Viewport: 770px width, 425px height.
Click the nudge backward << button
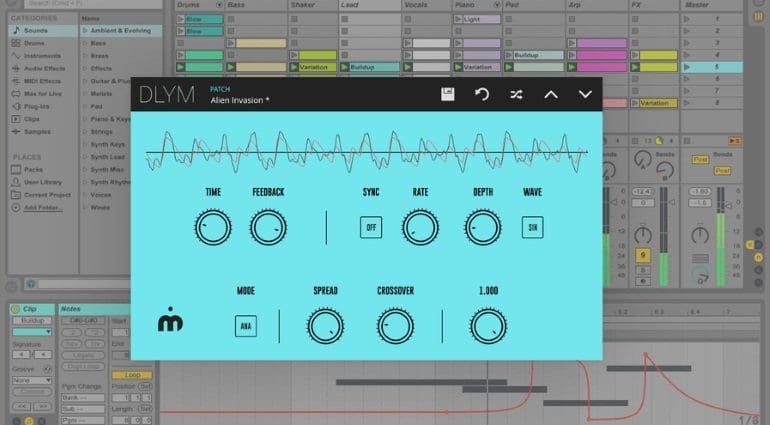22,407
